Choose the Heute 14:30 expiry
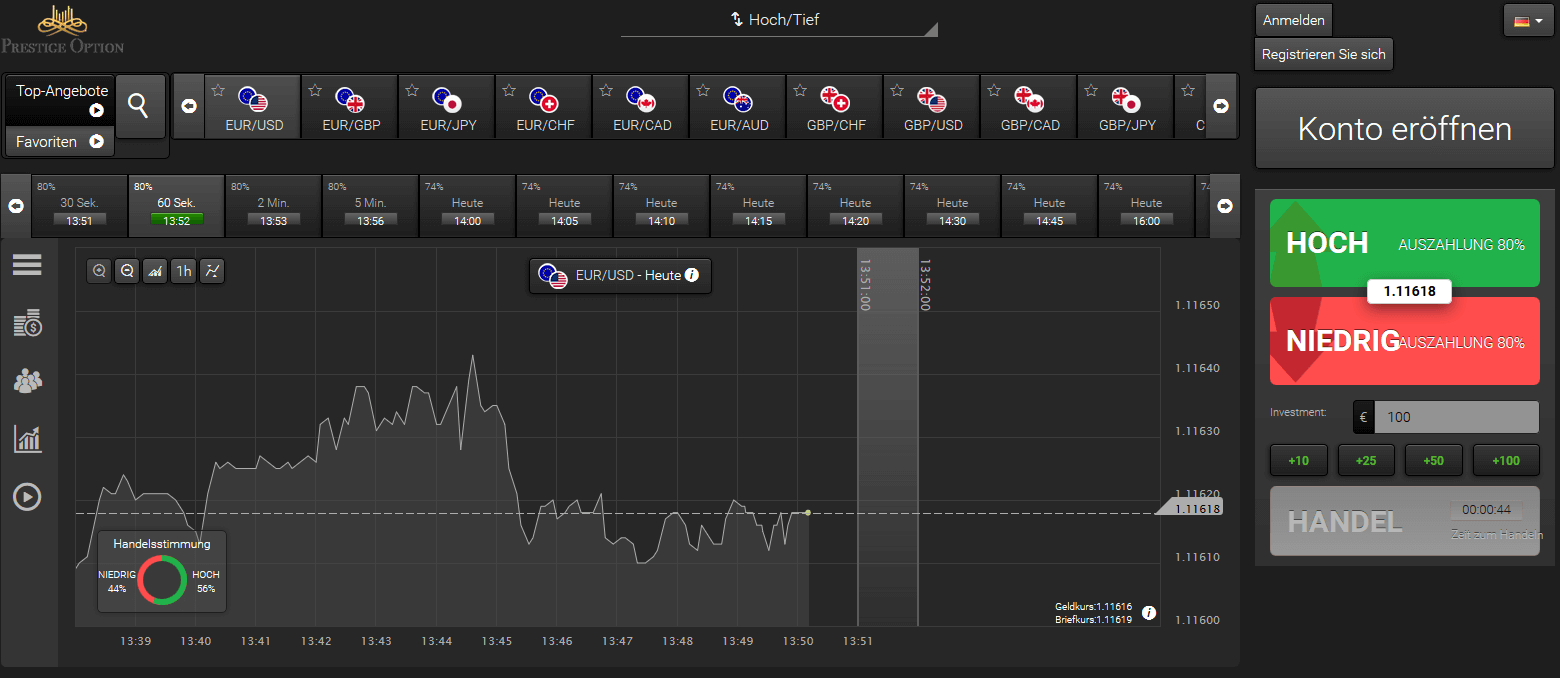The width and height of the screenshot is (1560, 678). click(952, 206)
